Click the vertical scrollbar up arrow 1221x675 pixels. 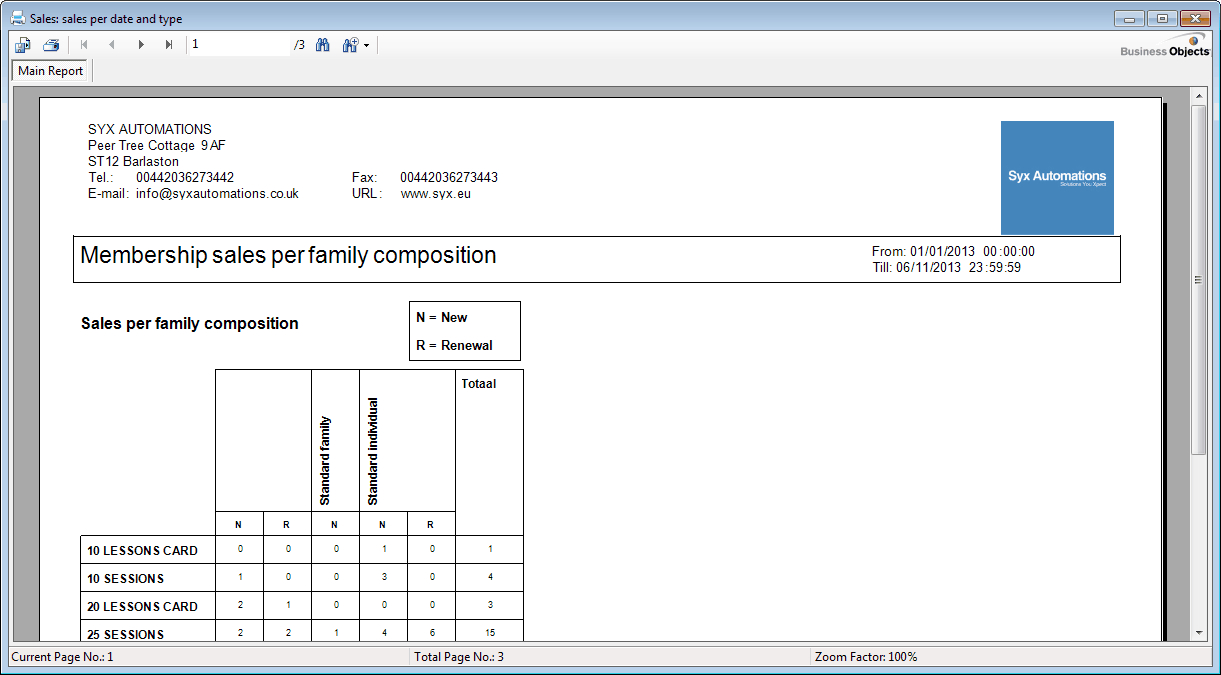(1199, 95)
